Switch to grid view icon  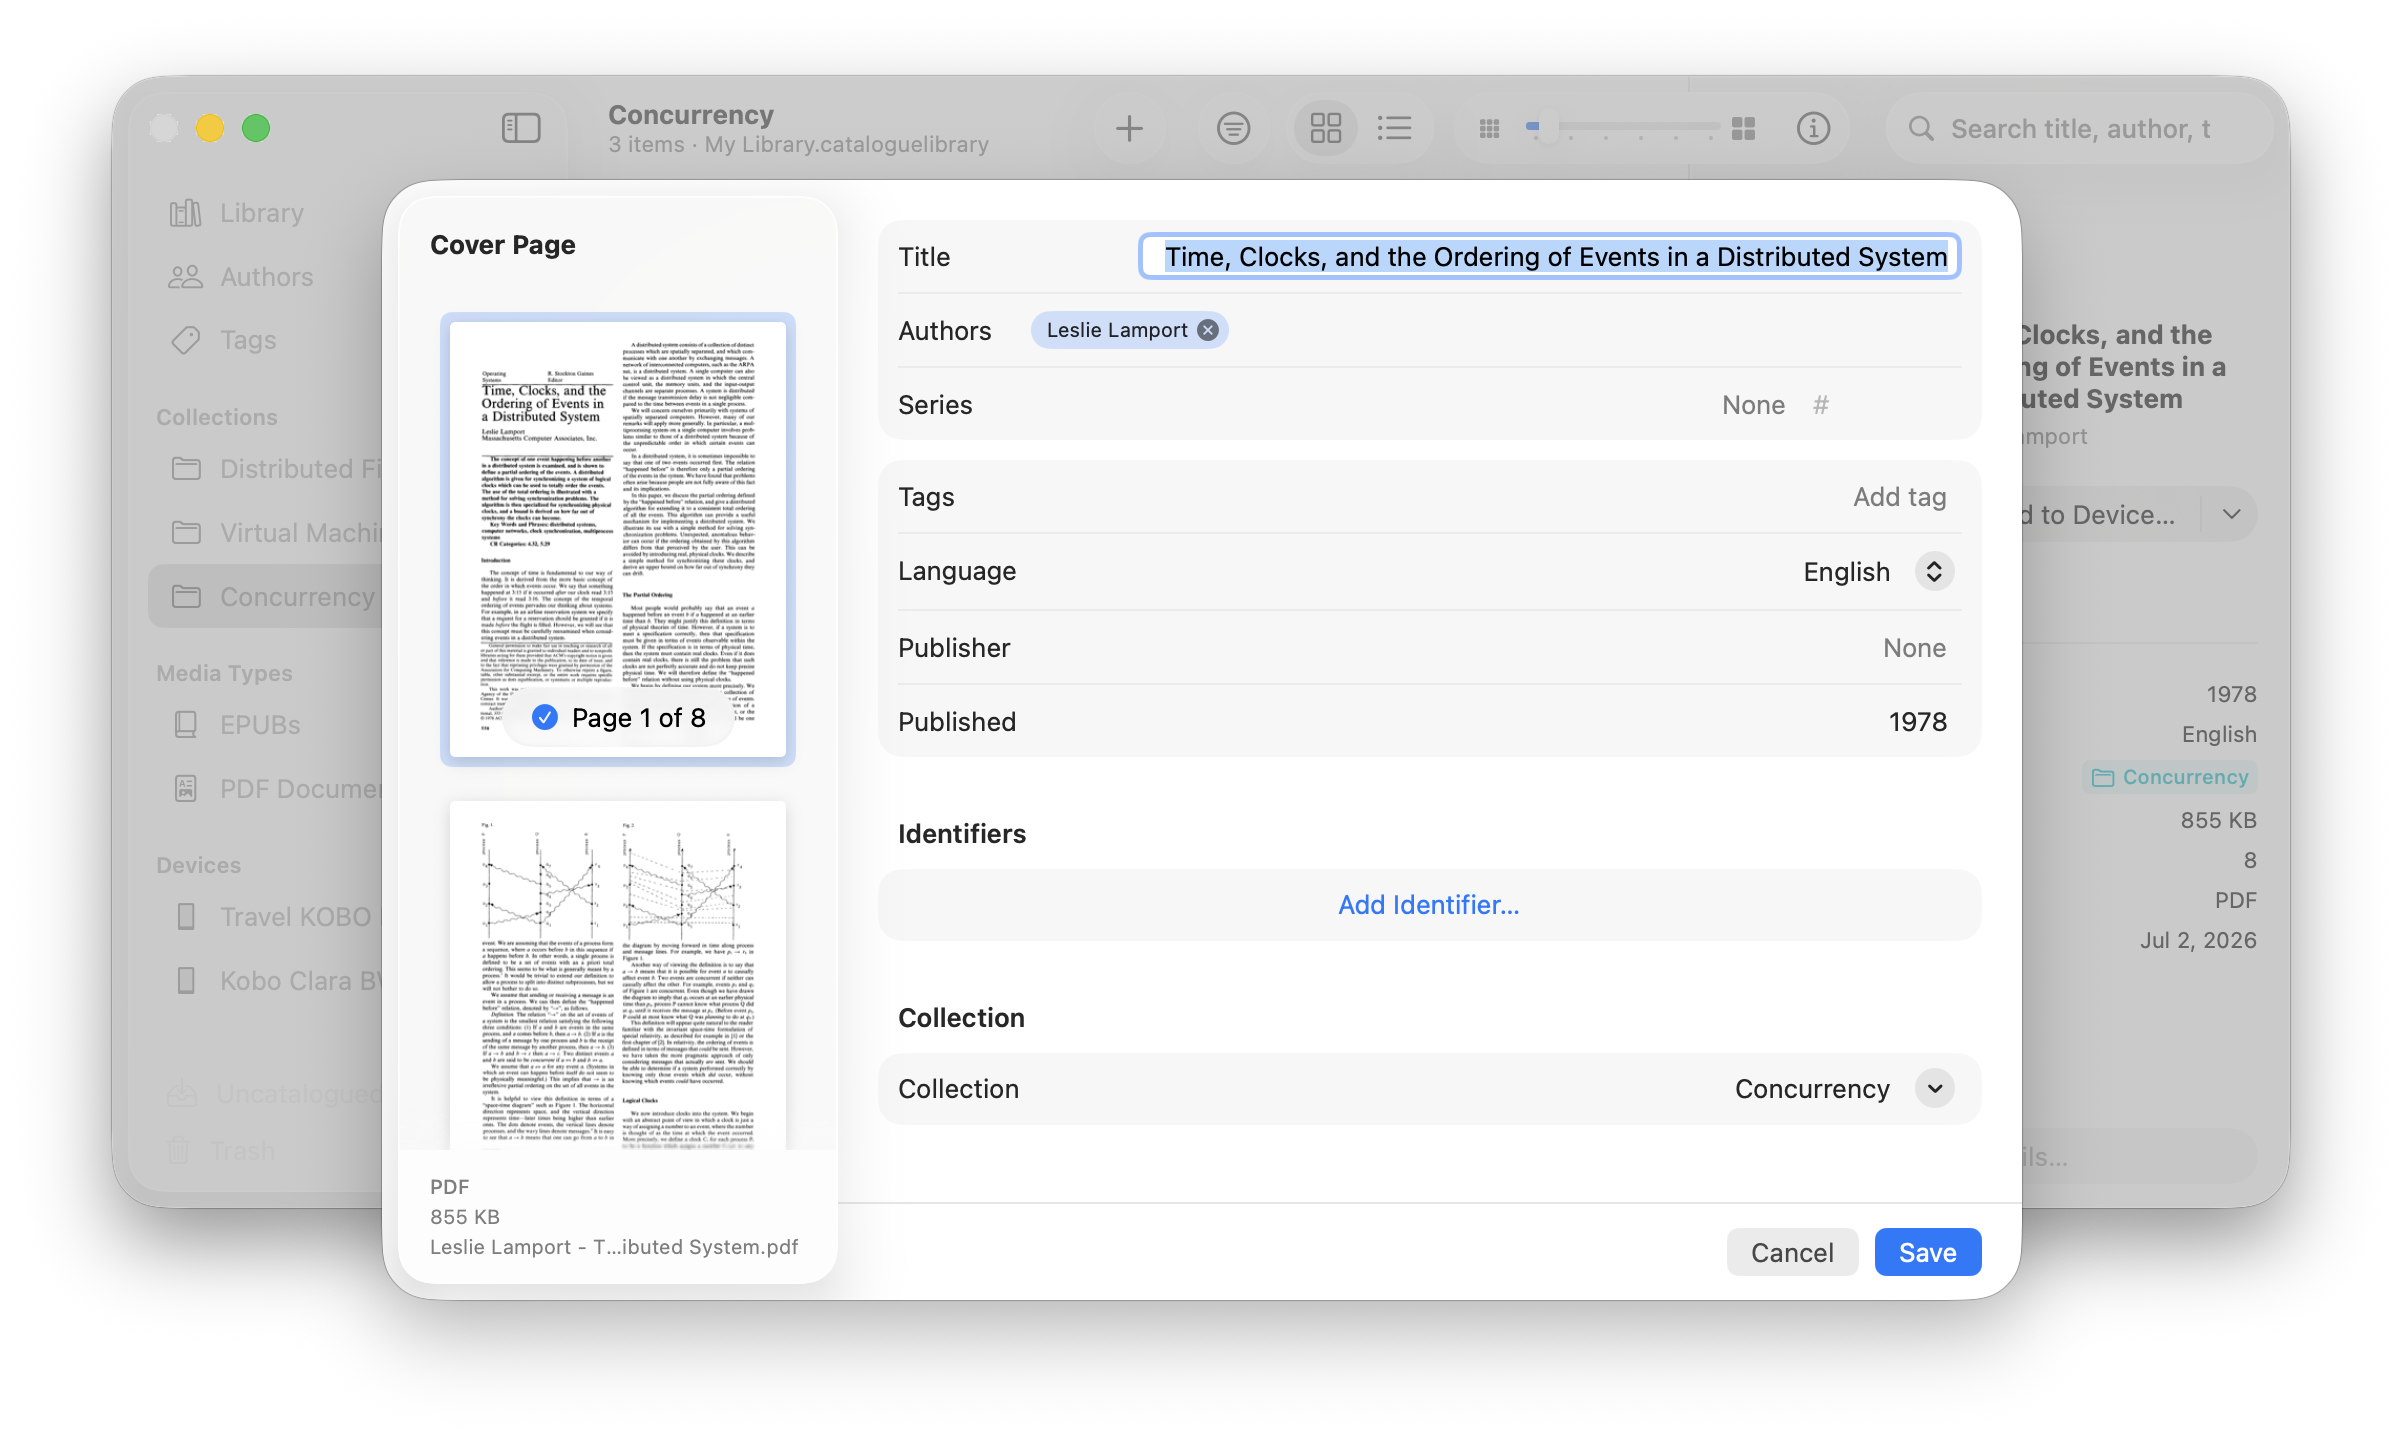click(x=1326, y=128)
